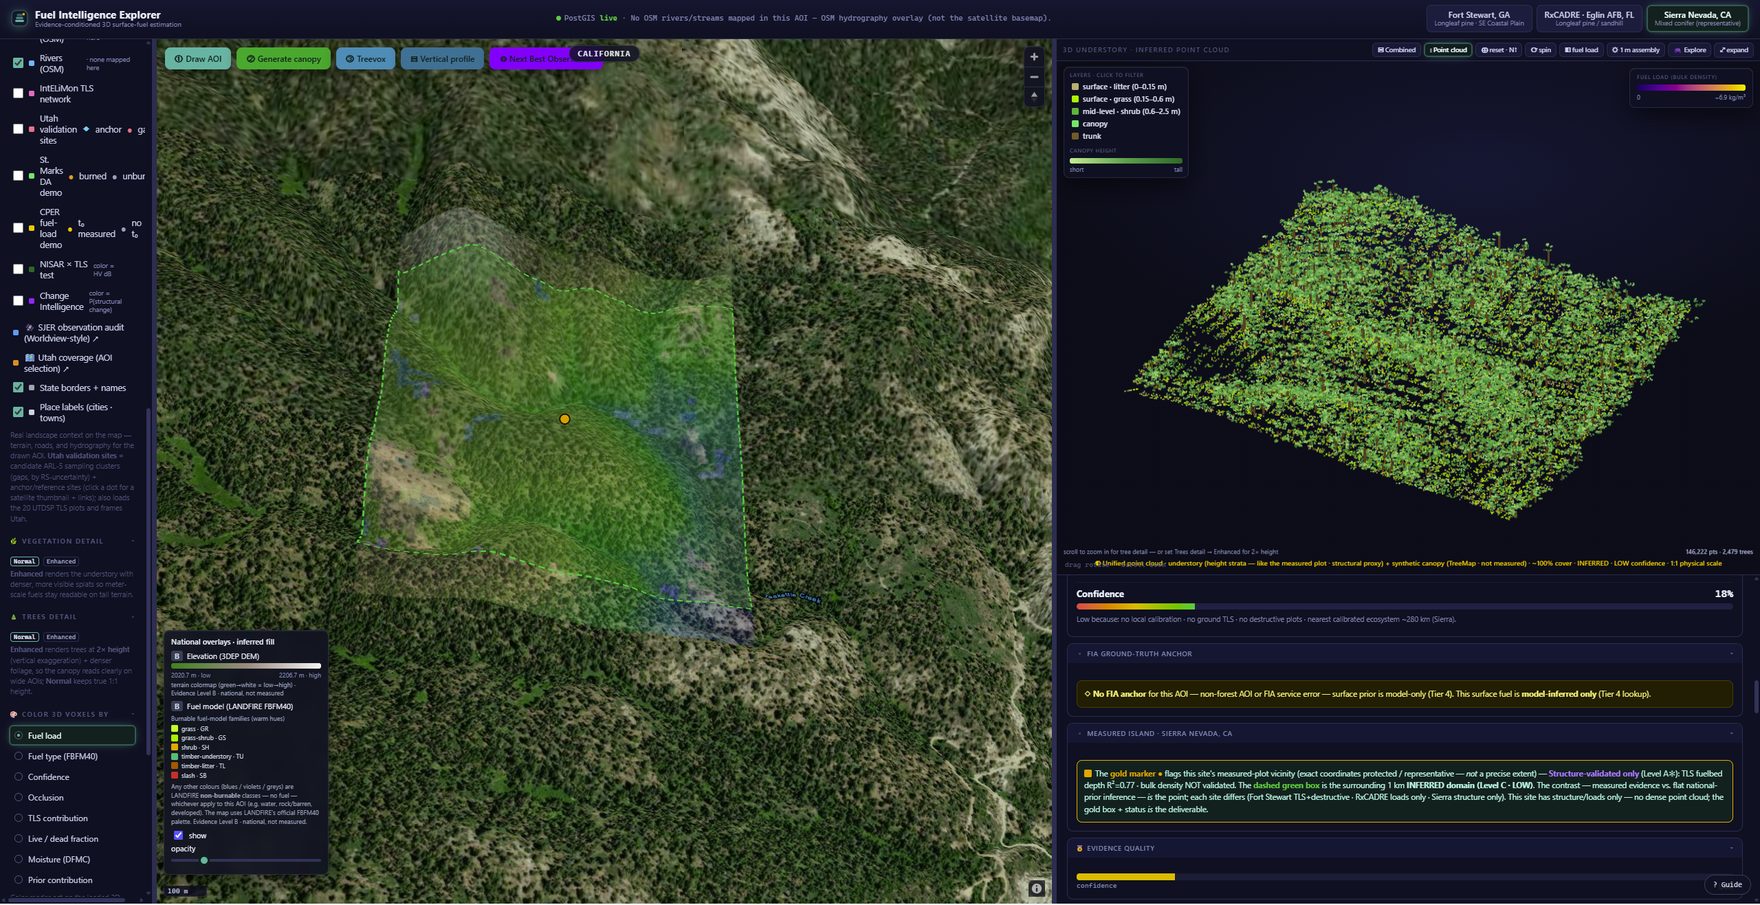The image size is (1760, 905).
Task: Click the fuel load toolbar button
Action: pos(1582,50)
